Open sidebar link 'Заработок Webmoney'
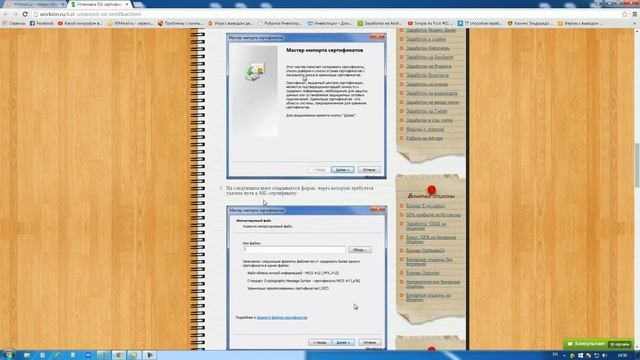This screenshot has width=640, height=360. 427,48
